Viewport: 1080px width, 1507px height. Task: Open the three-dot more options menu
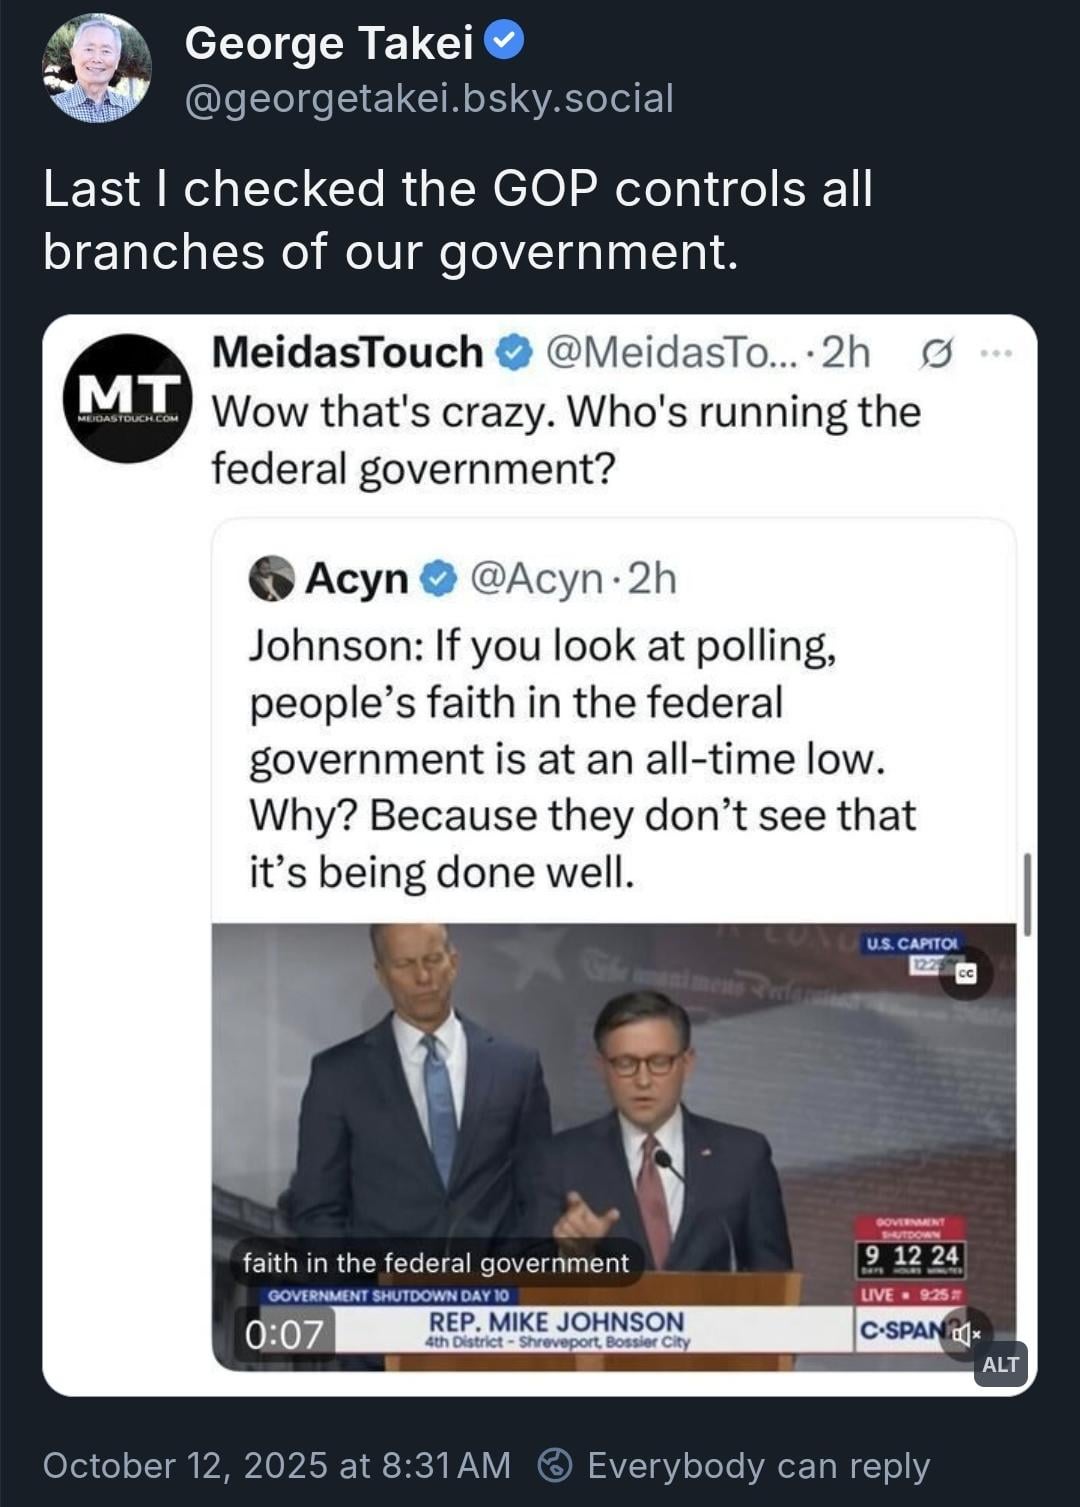[996, 353]
